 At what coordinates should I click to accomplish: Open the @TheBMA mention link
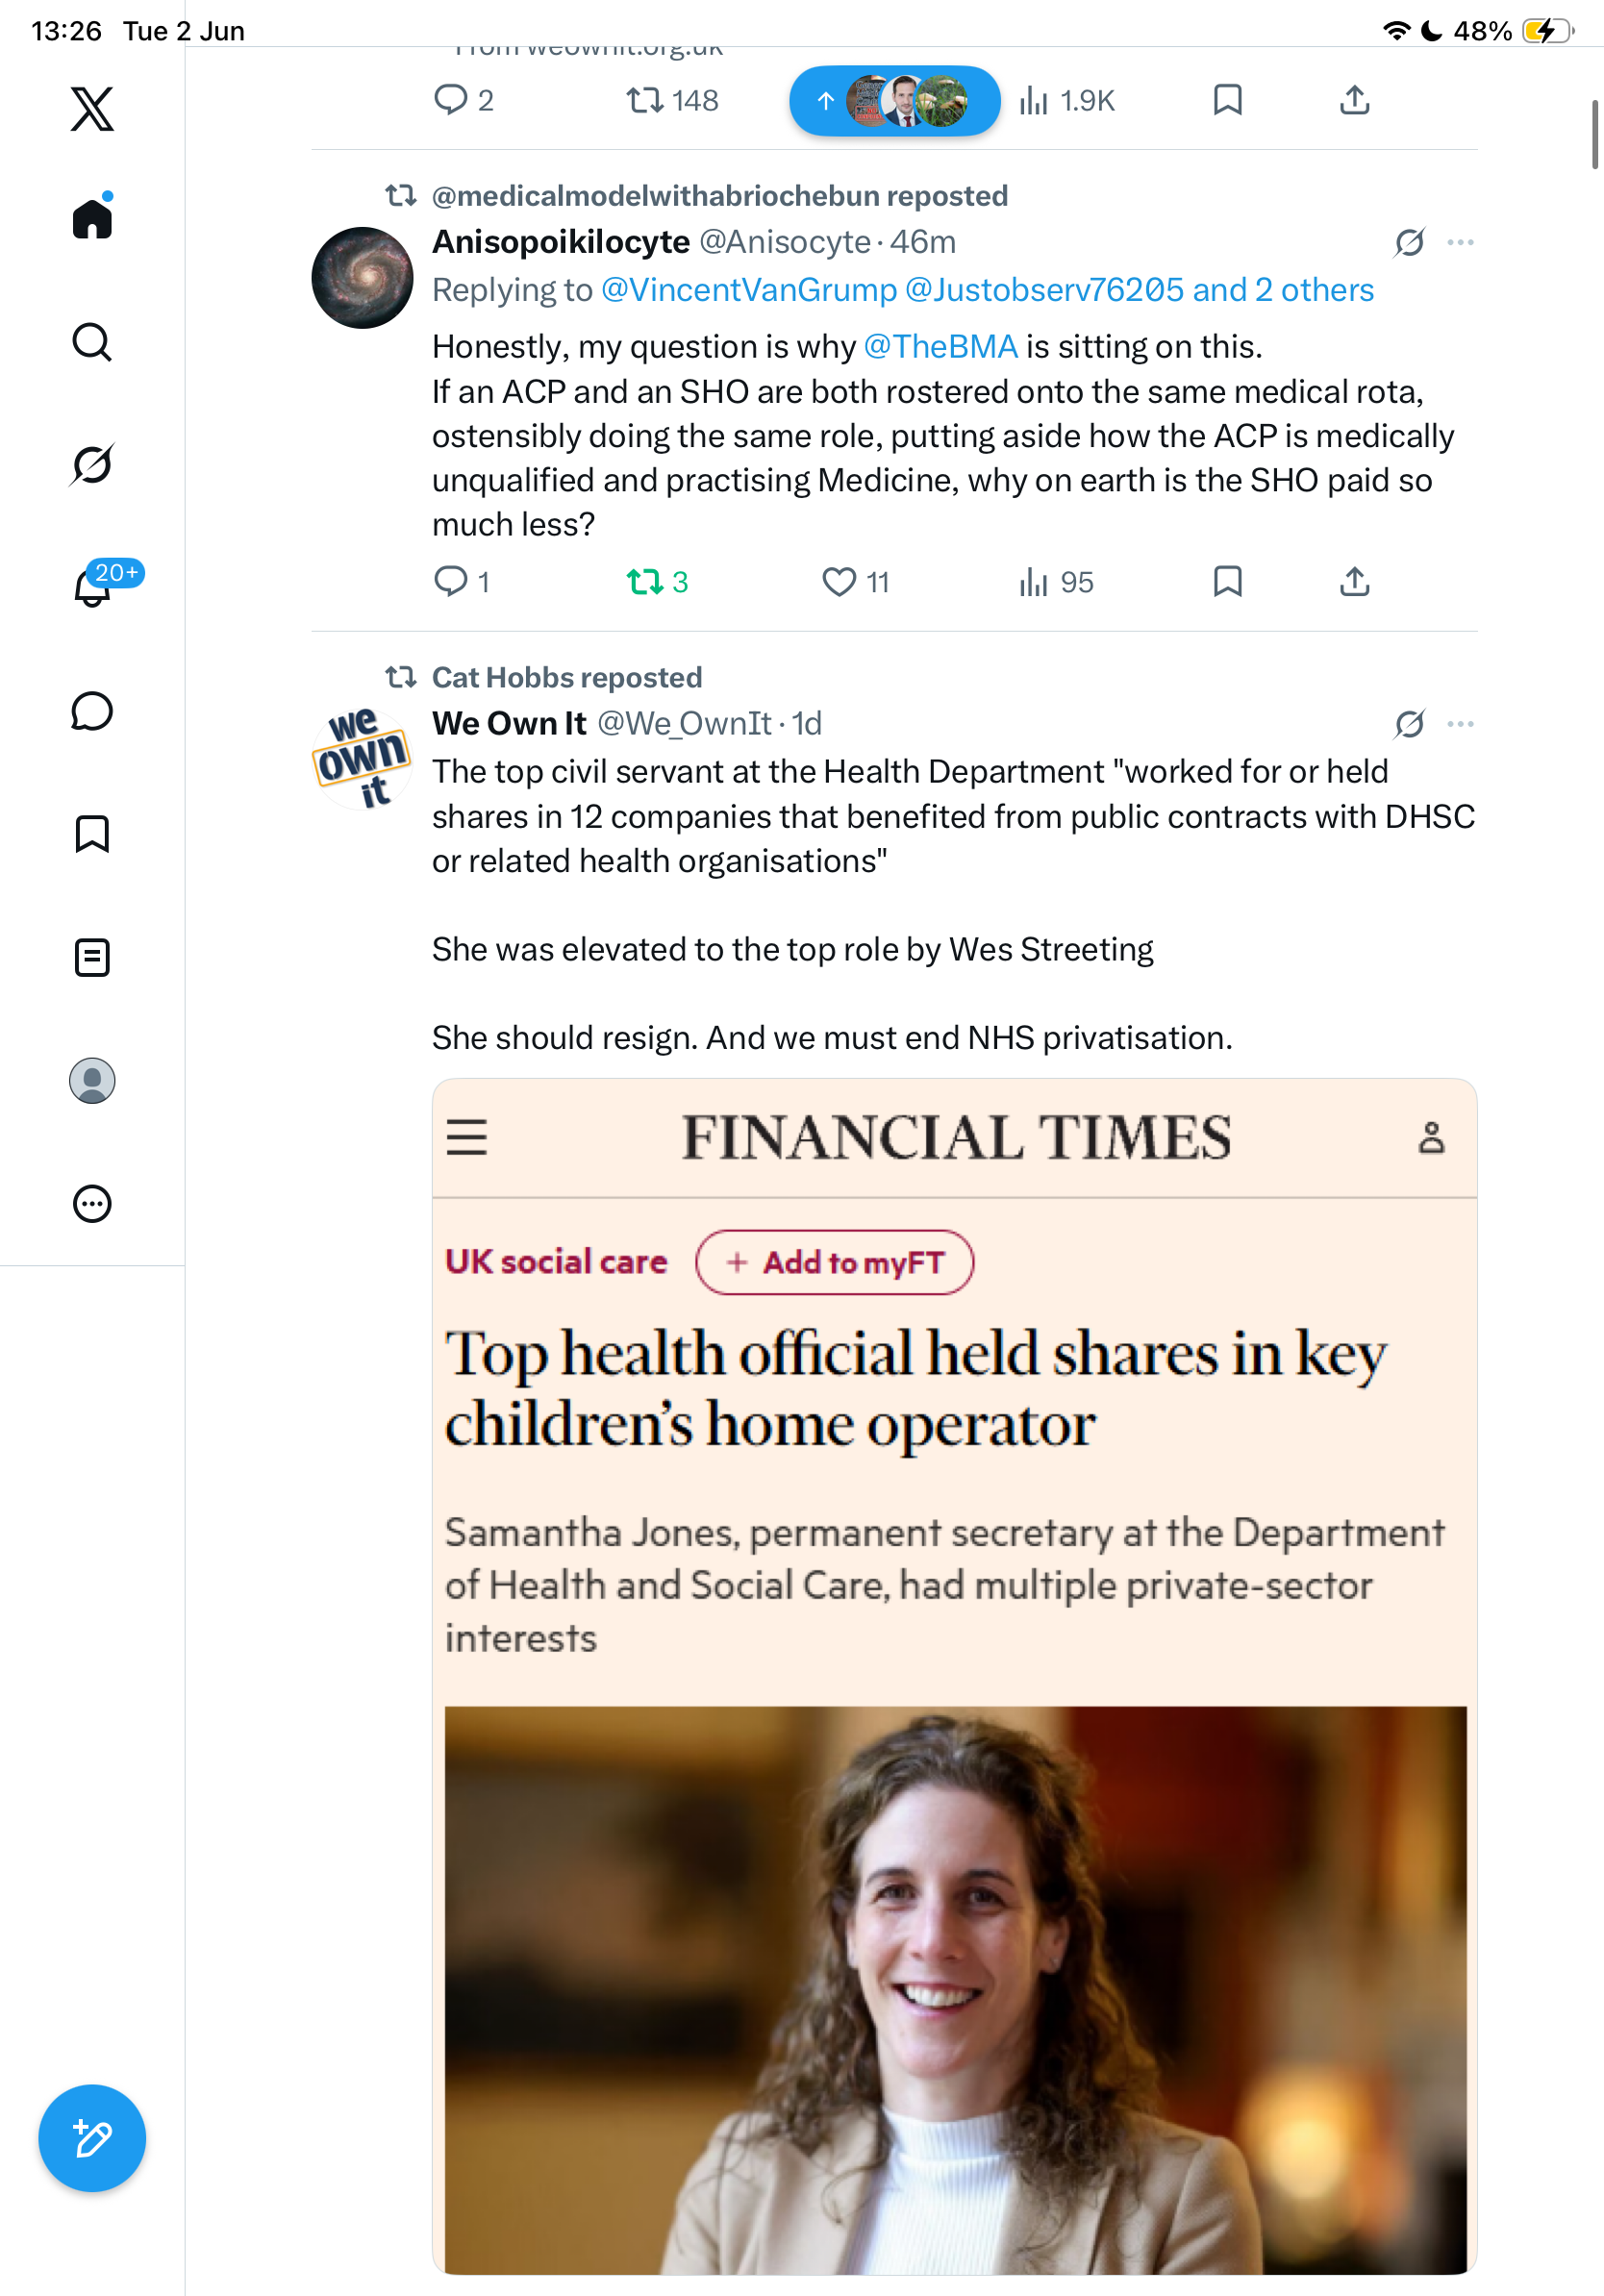point(940,346)
